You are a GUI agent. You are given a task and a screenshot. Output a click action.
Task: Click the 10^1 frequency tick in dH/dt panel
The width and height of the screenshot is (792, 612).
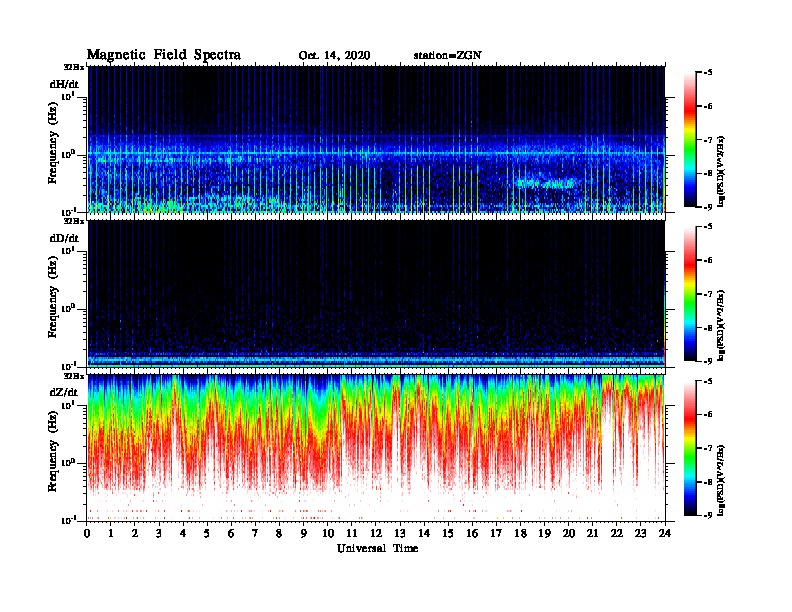69,96
